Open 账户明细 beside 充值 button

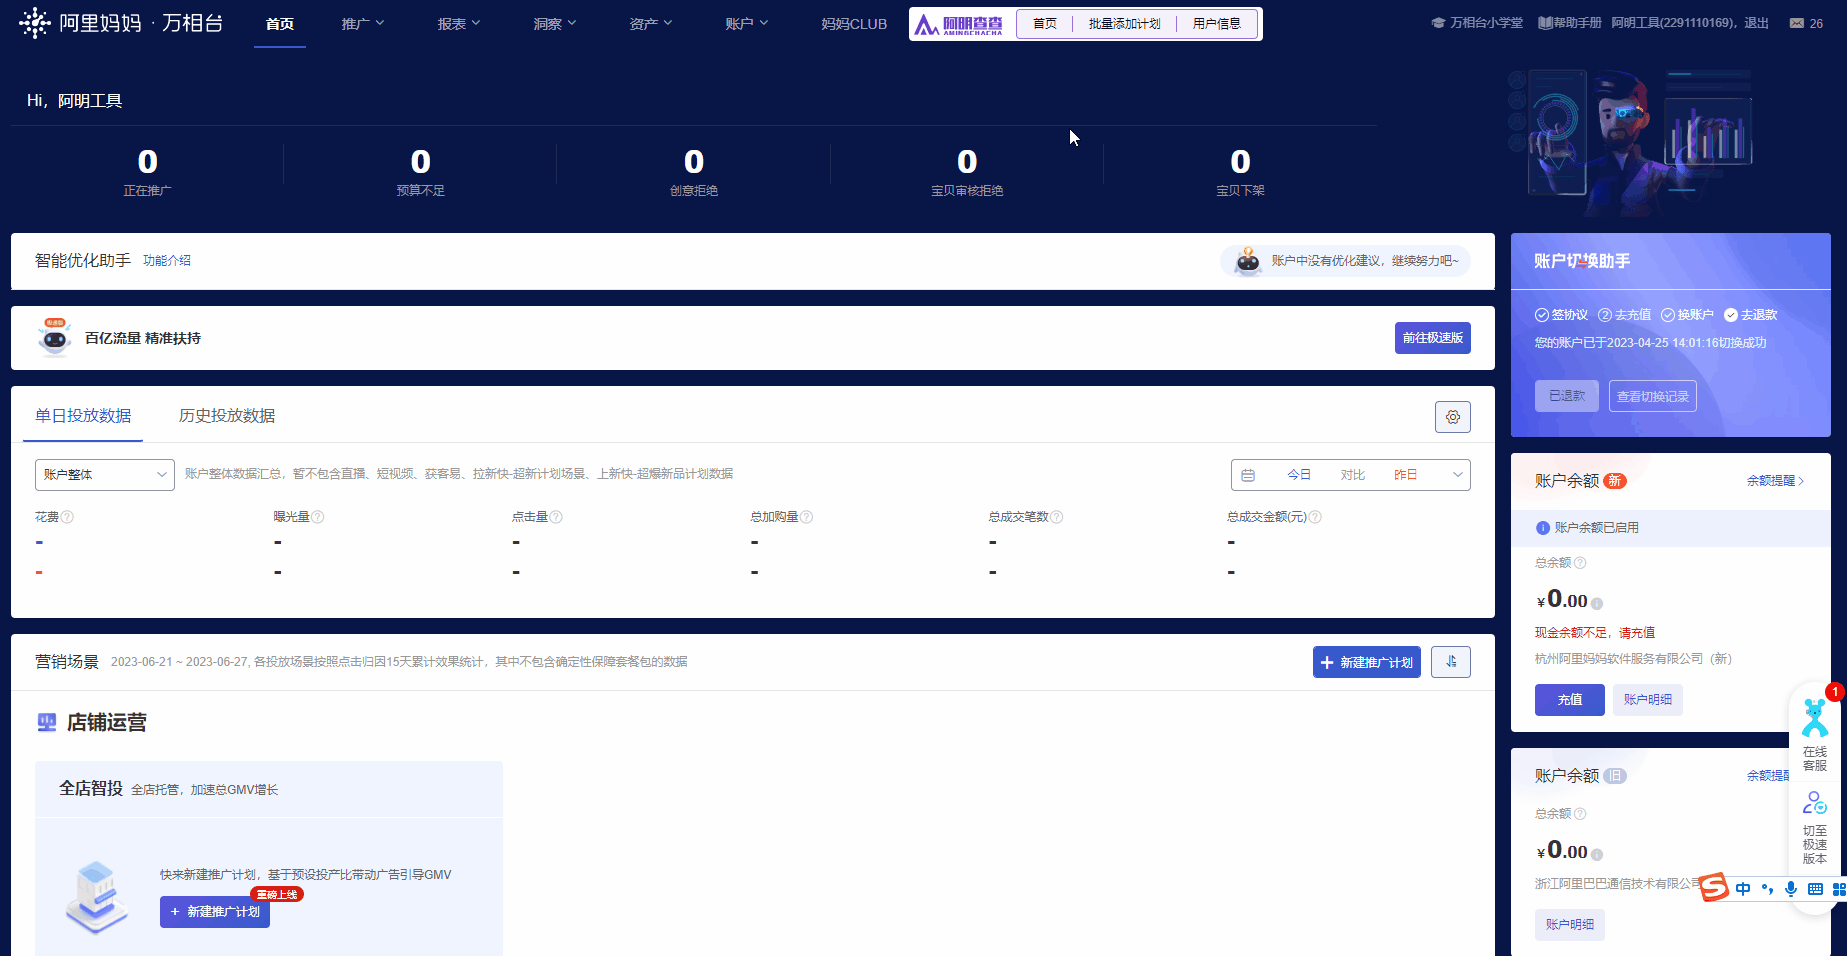1648,700
